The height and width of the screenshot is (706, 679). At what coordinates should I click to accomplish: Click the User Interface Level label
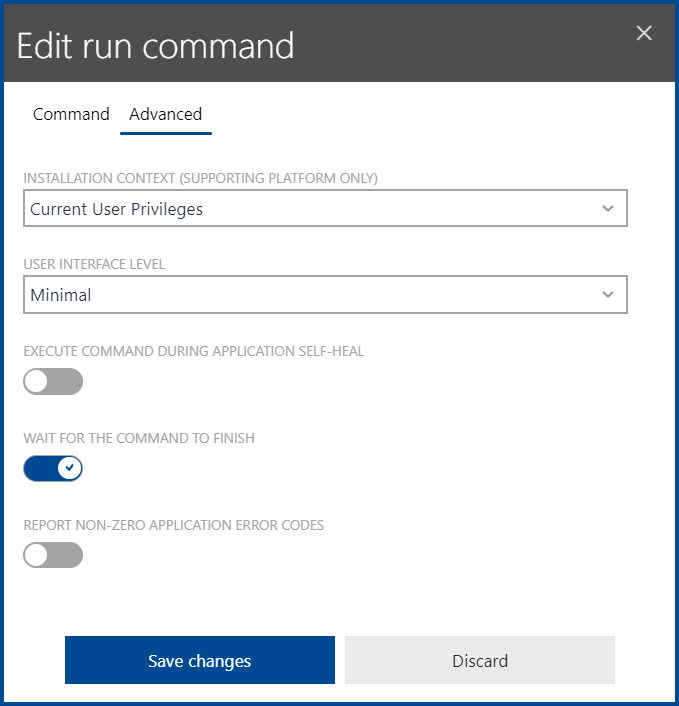coord(94,264)
